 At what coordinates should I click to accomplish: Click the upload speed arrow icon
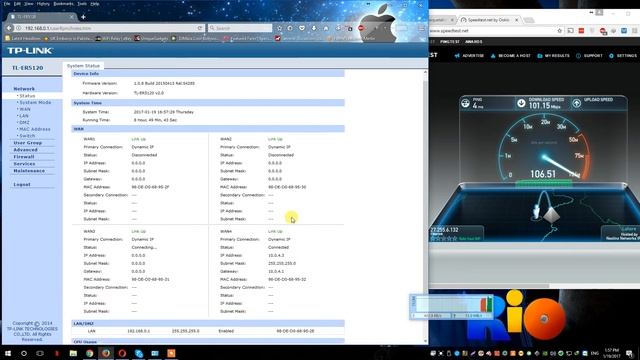[576, 103]
